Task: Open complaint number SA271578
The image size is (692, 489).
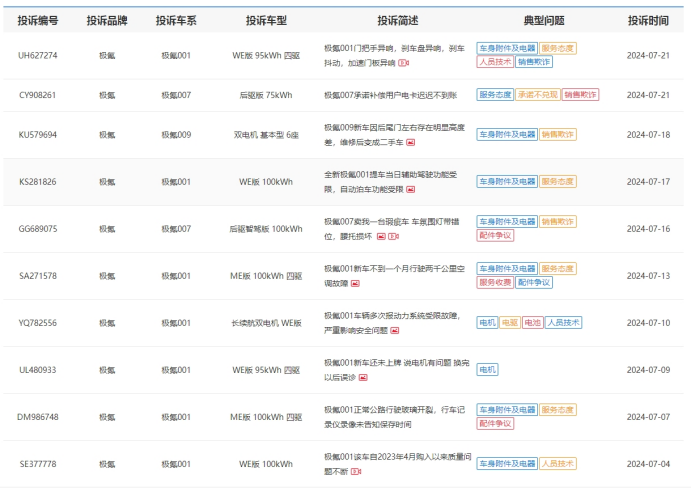Action: tap(38, 276)
